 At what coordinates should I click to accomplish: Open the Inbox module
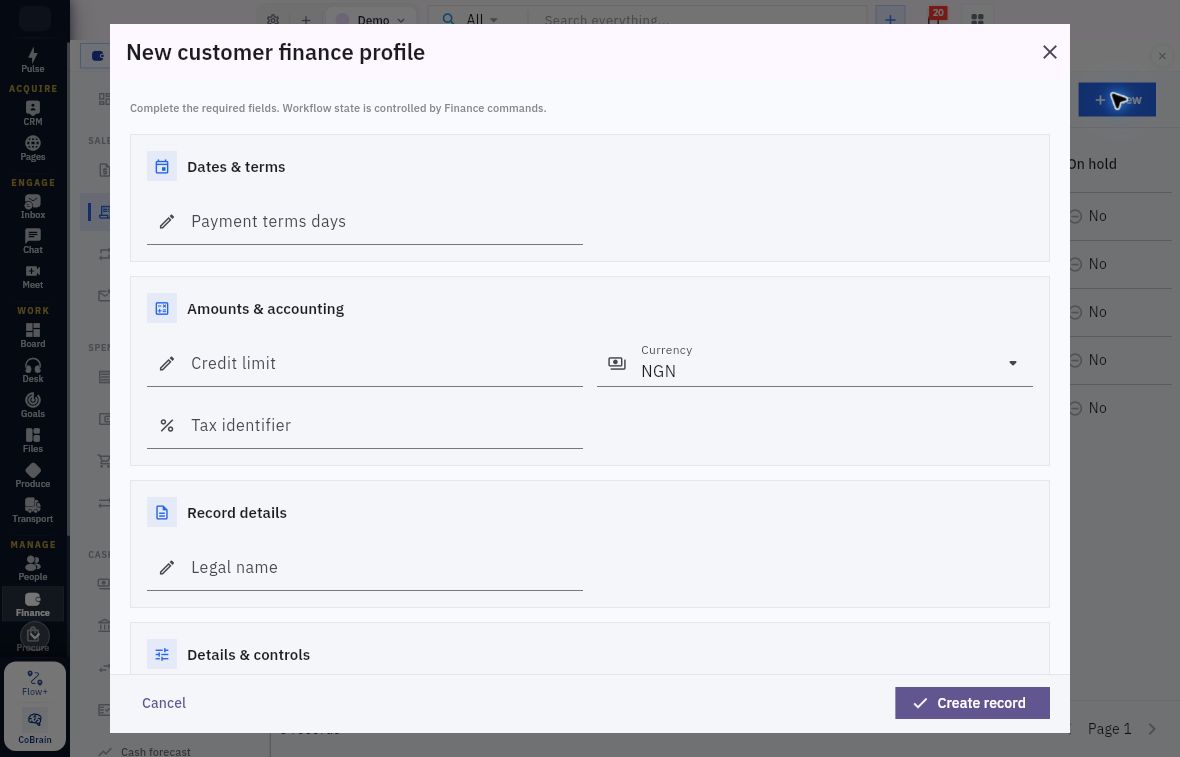click(32, 206)
